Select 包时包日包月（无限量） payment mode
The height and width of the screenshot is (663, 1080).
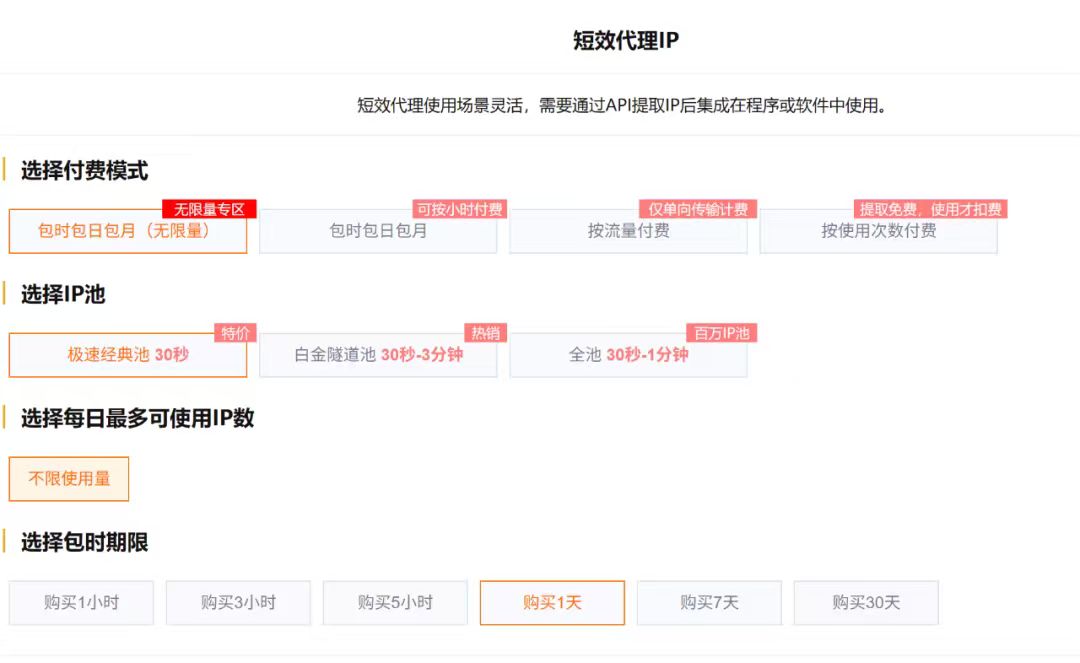pos(127,231)
